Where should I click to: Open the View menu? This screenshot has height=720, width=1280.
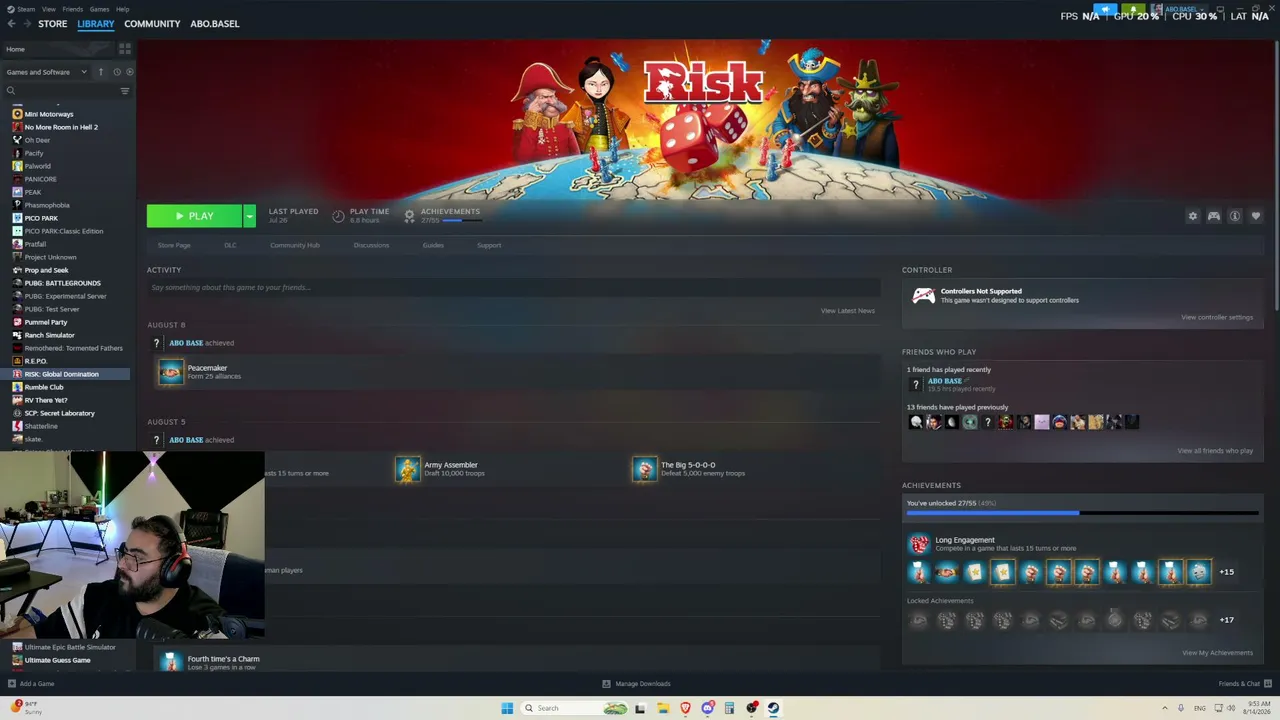(x=48, y=9)
